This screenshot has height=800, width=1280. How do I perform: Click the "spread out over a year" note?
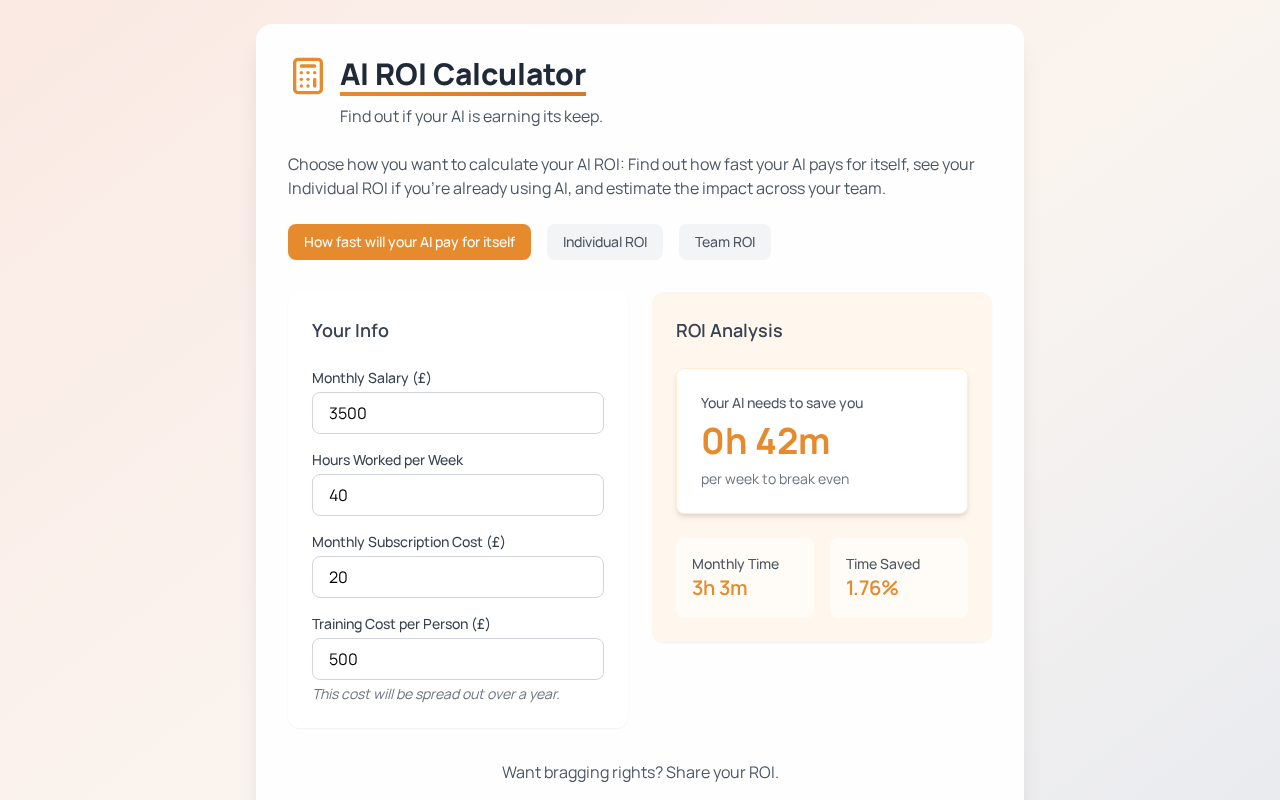(x=436, y=694)
